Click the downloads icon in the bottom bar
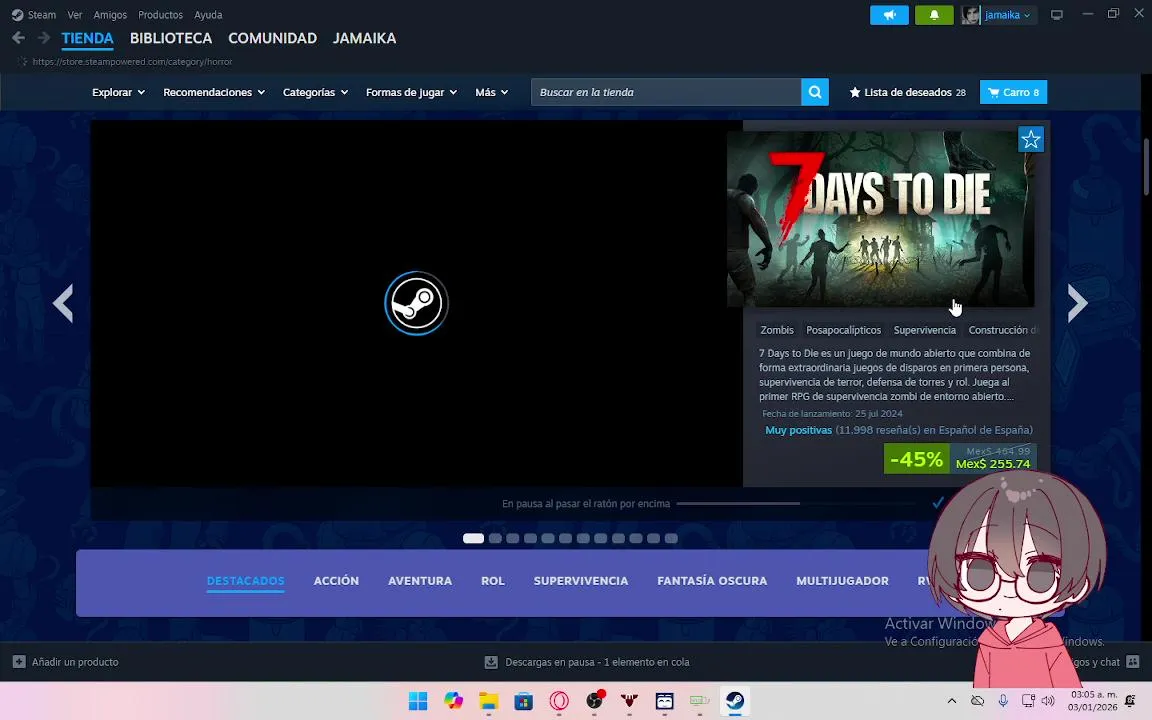 (x=491, y=662)
